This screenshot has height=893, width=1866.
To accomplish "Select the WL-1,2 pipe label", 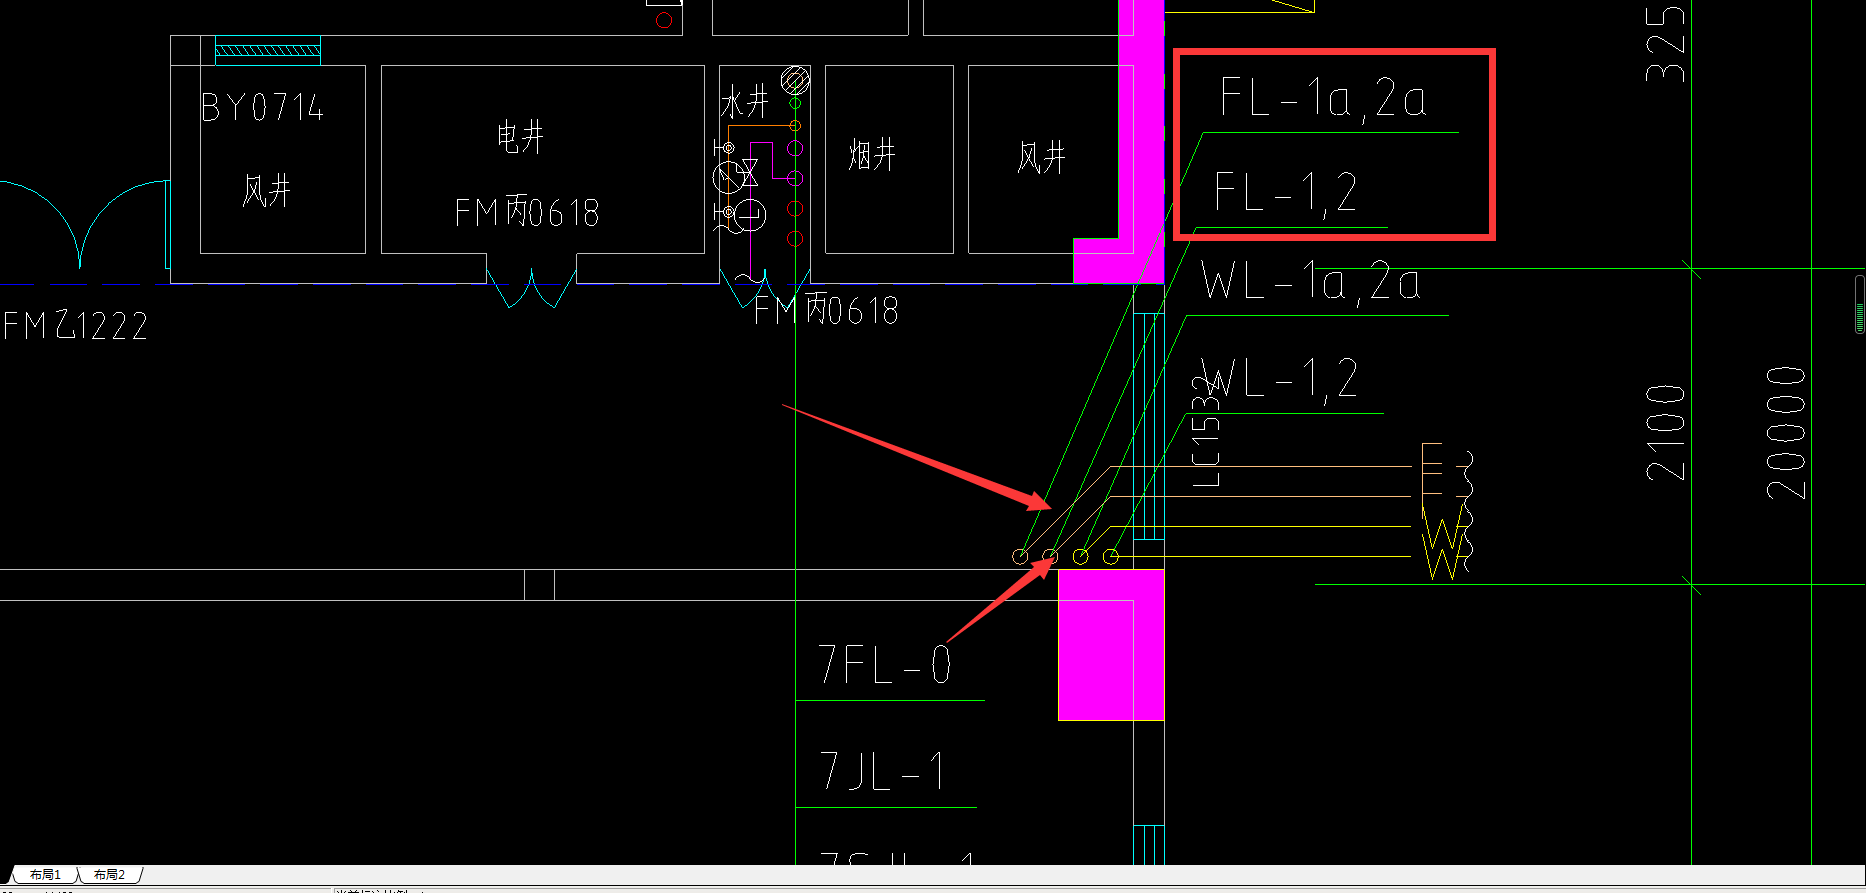I will pyautogui.click(x=1280, y=379).
